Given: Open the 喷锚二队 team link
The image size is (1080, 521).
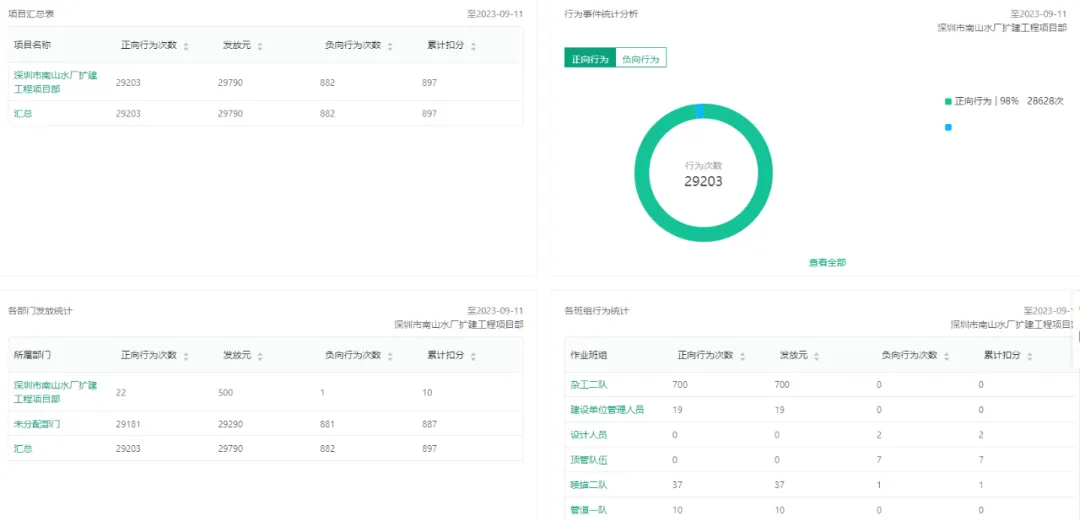Looking at the screenshot, I should (x=588, y=485).
